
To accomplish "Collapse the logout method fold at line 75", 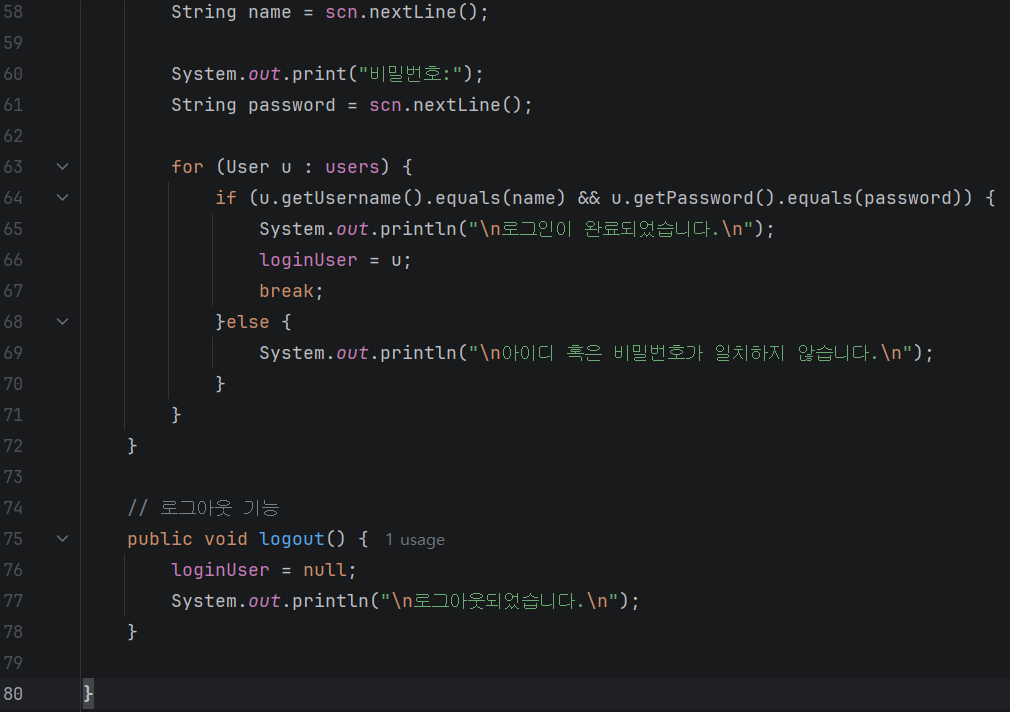I will click(62, 539).
